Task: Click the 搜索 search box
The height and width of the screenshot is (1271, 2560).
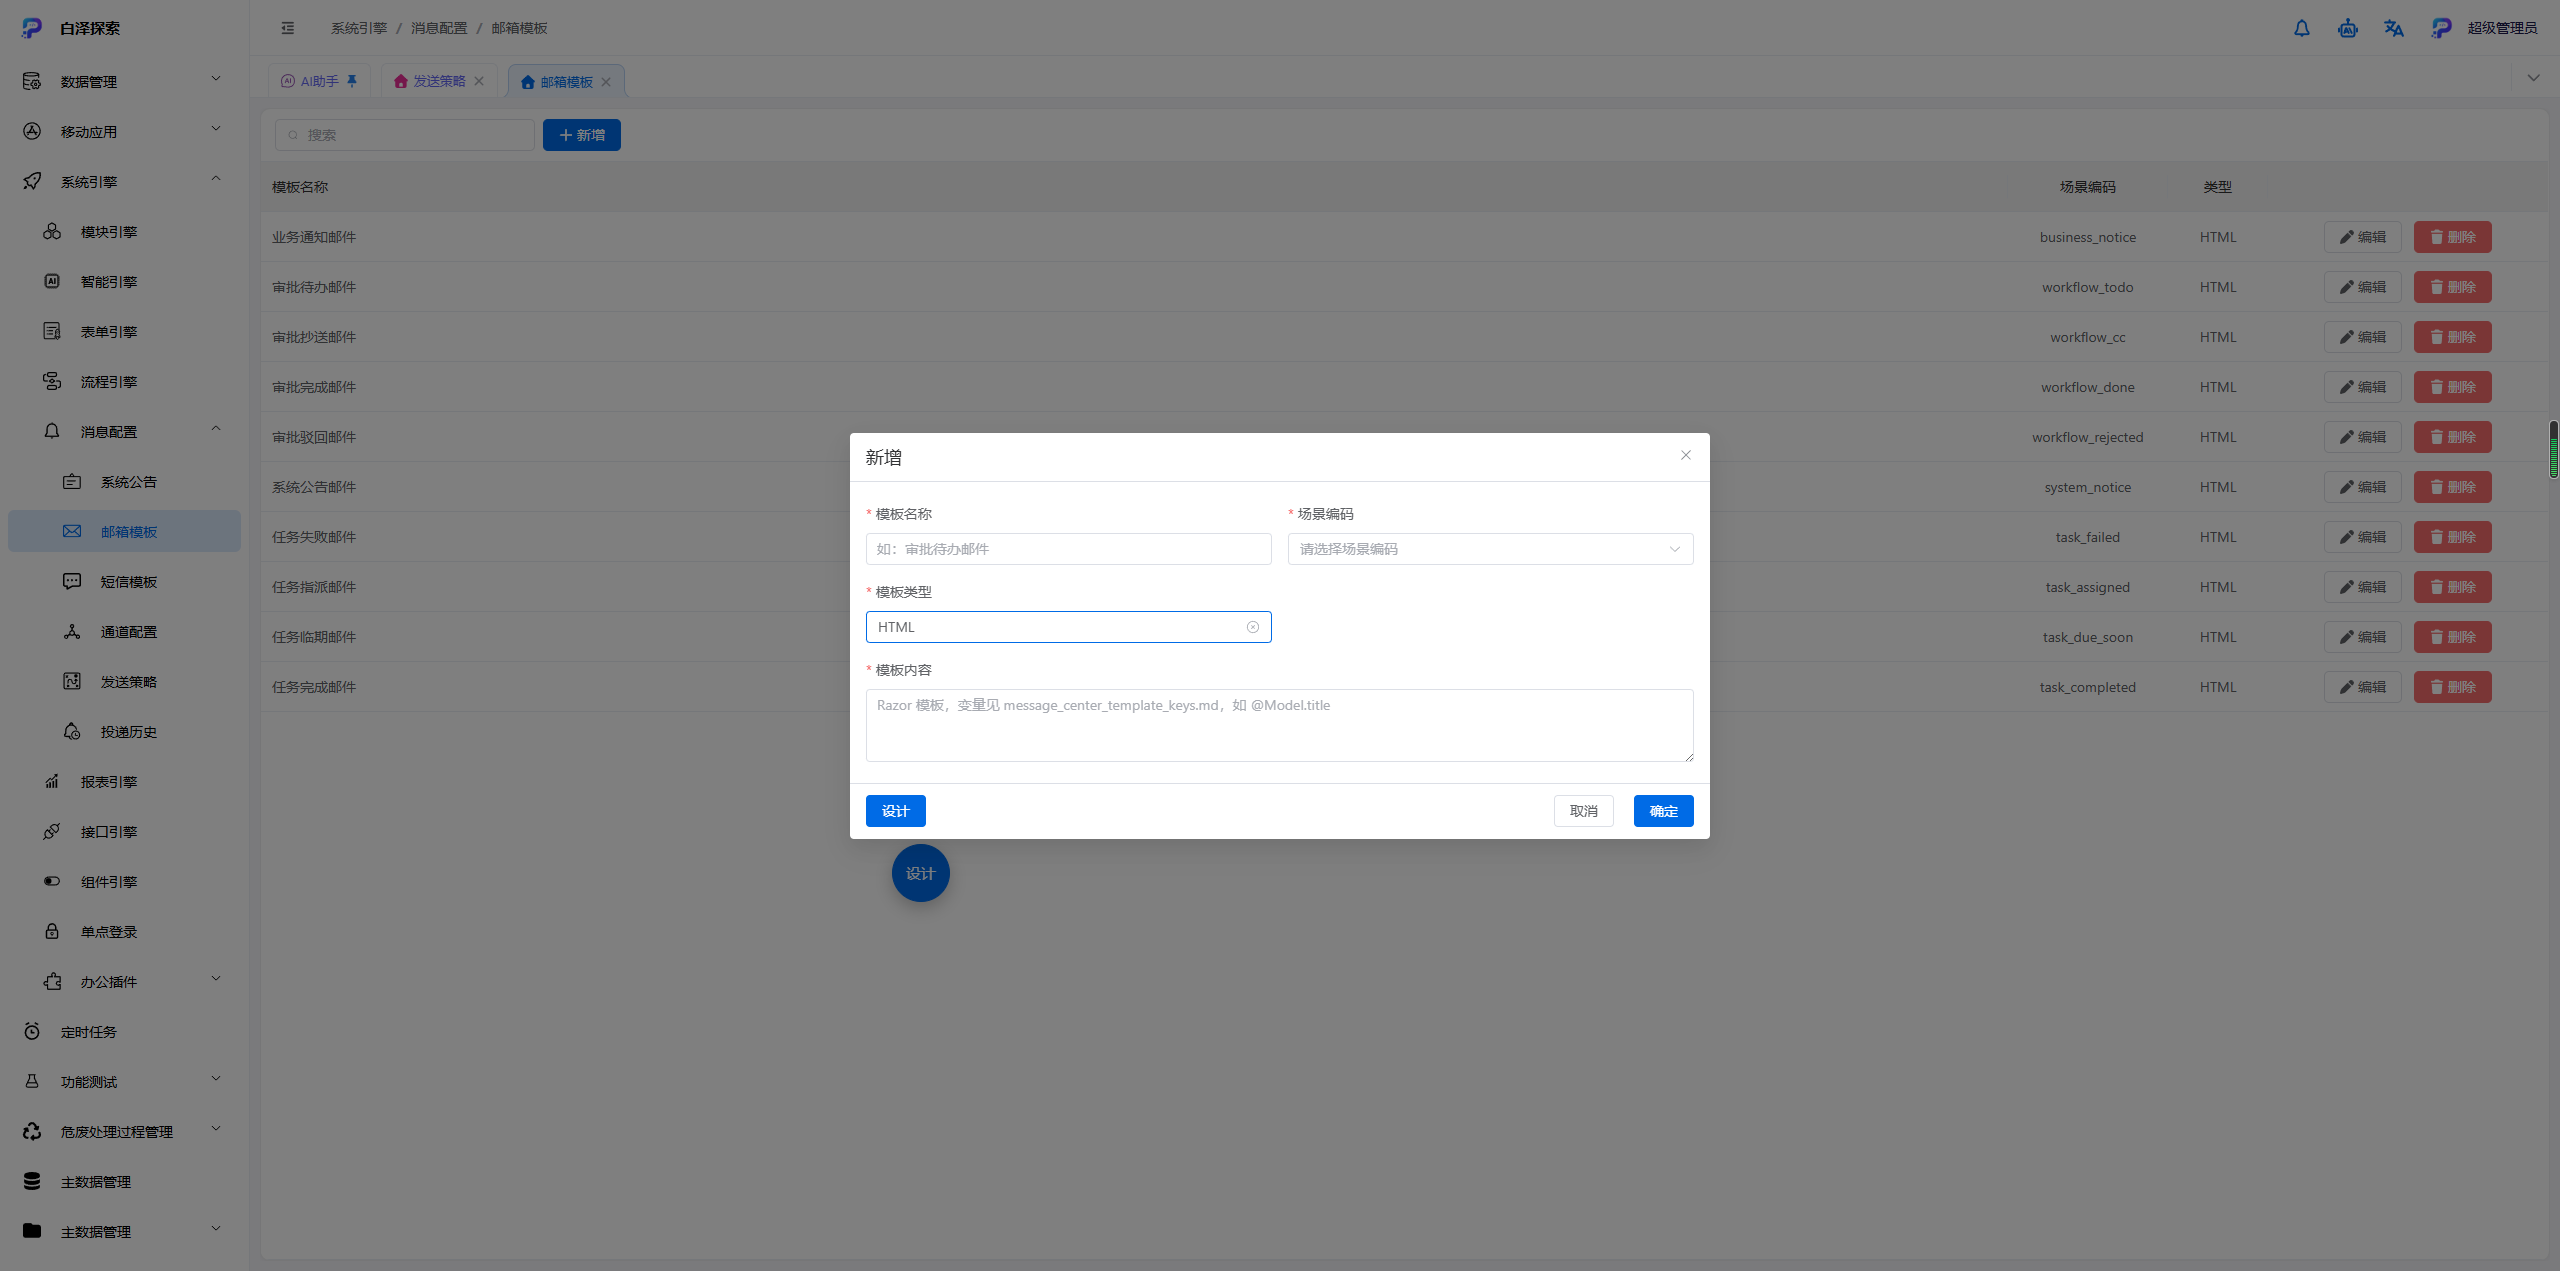Action: coord(404,135)
